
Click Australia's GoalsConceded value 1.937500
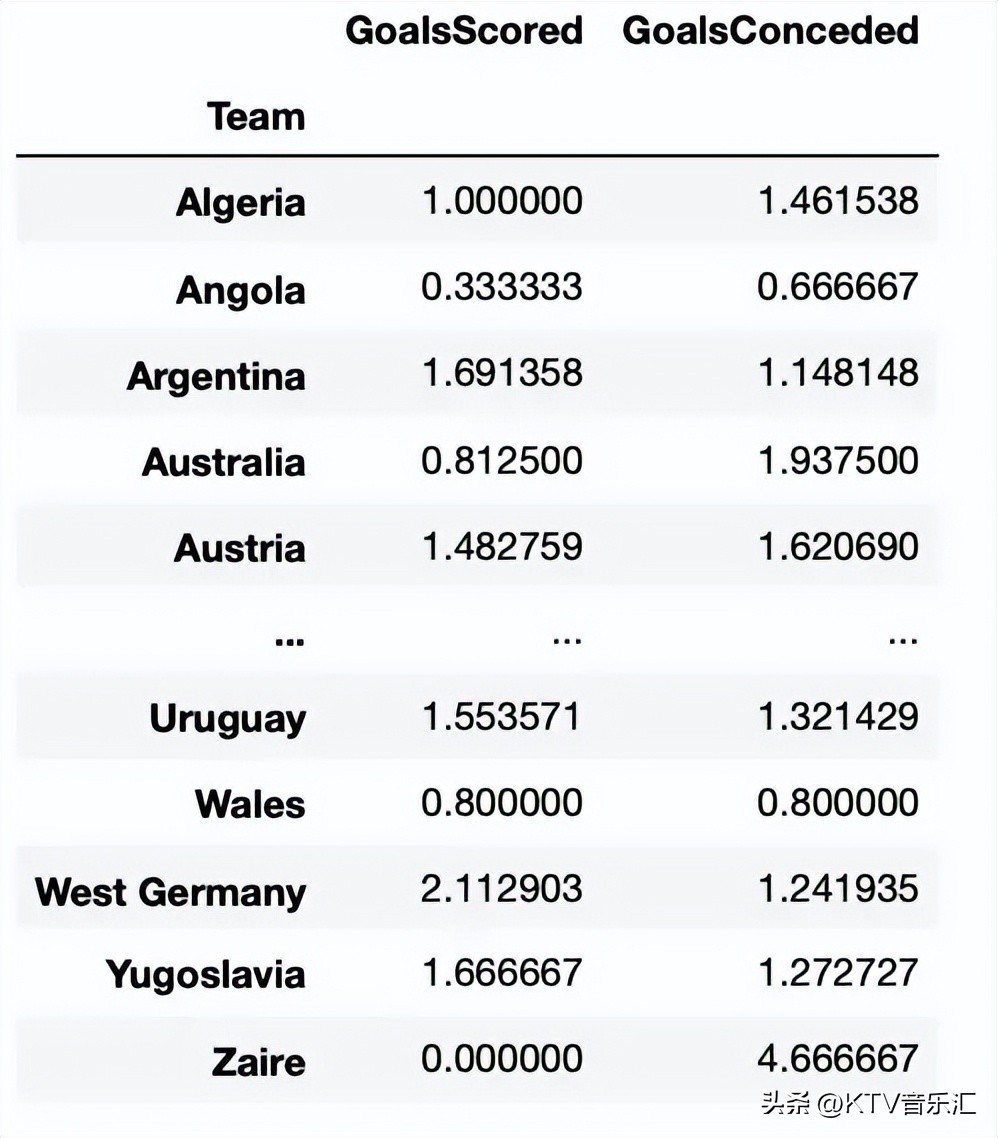tap(838, 460)
